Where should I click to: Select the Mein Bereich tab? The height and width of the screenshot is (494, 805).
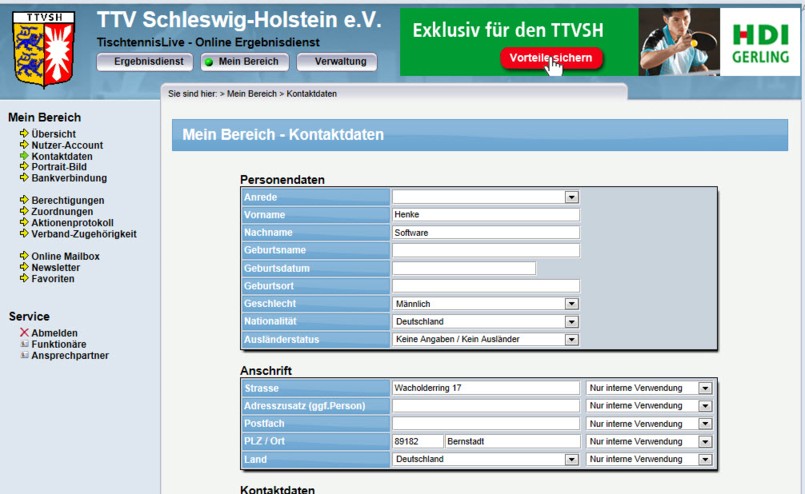pyautogui.click(x=245, y=62)
